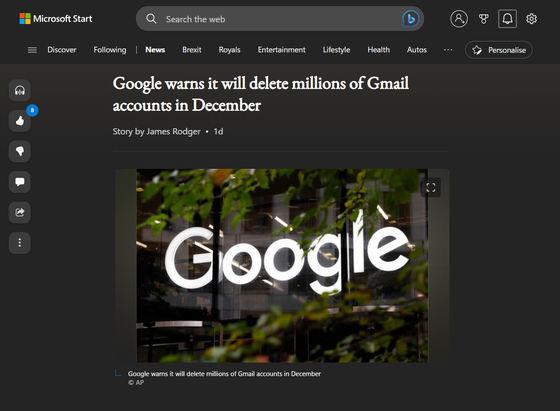Open the Autos tab
Image resolution: width=560 pixels, height=411 pixels.
(x=417, y=50)
